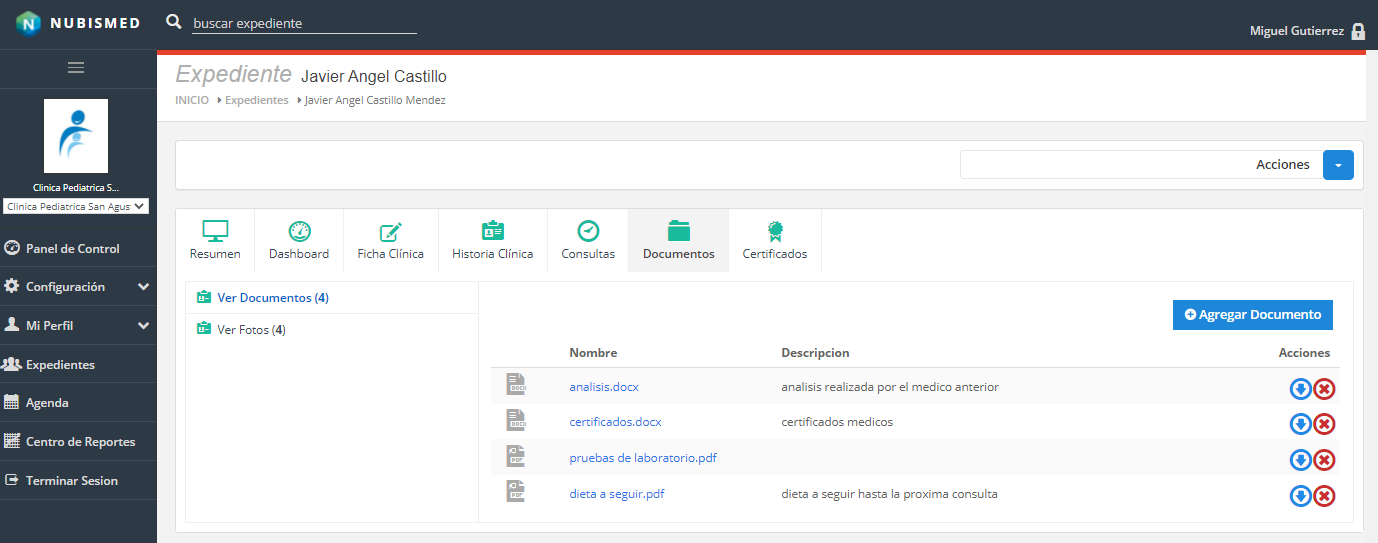
Task: Click the Agregar Documento button
Action: (1253, 314)
